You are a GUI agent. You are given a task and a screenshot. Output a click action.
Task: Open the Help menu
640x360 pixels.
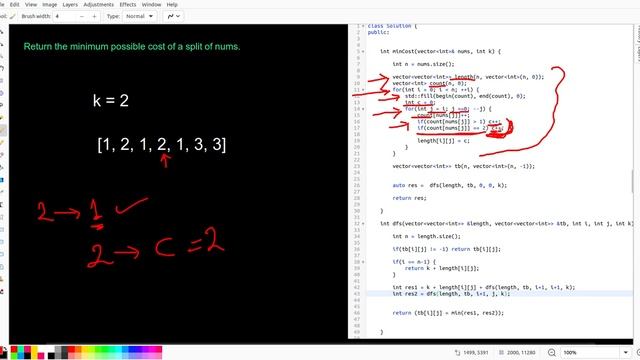coord(172,4)
